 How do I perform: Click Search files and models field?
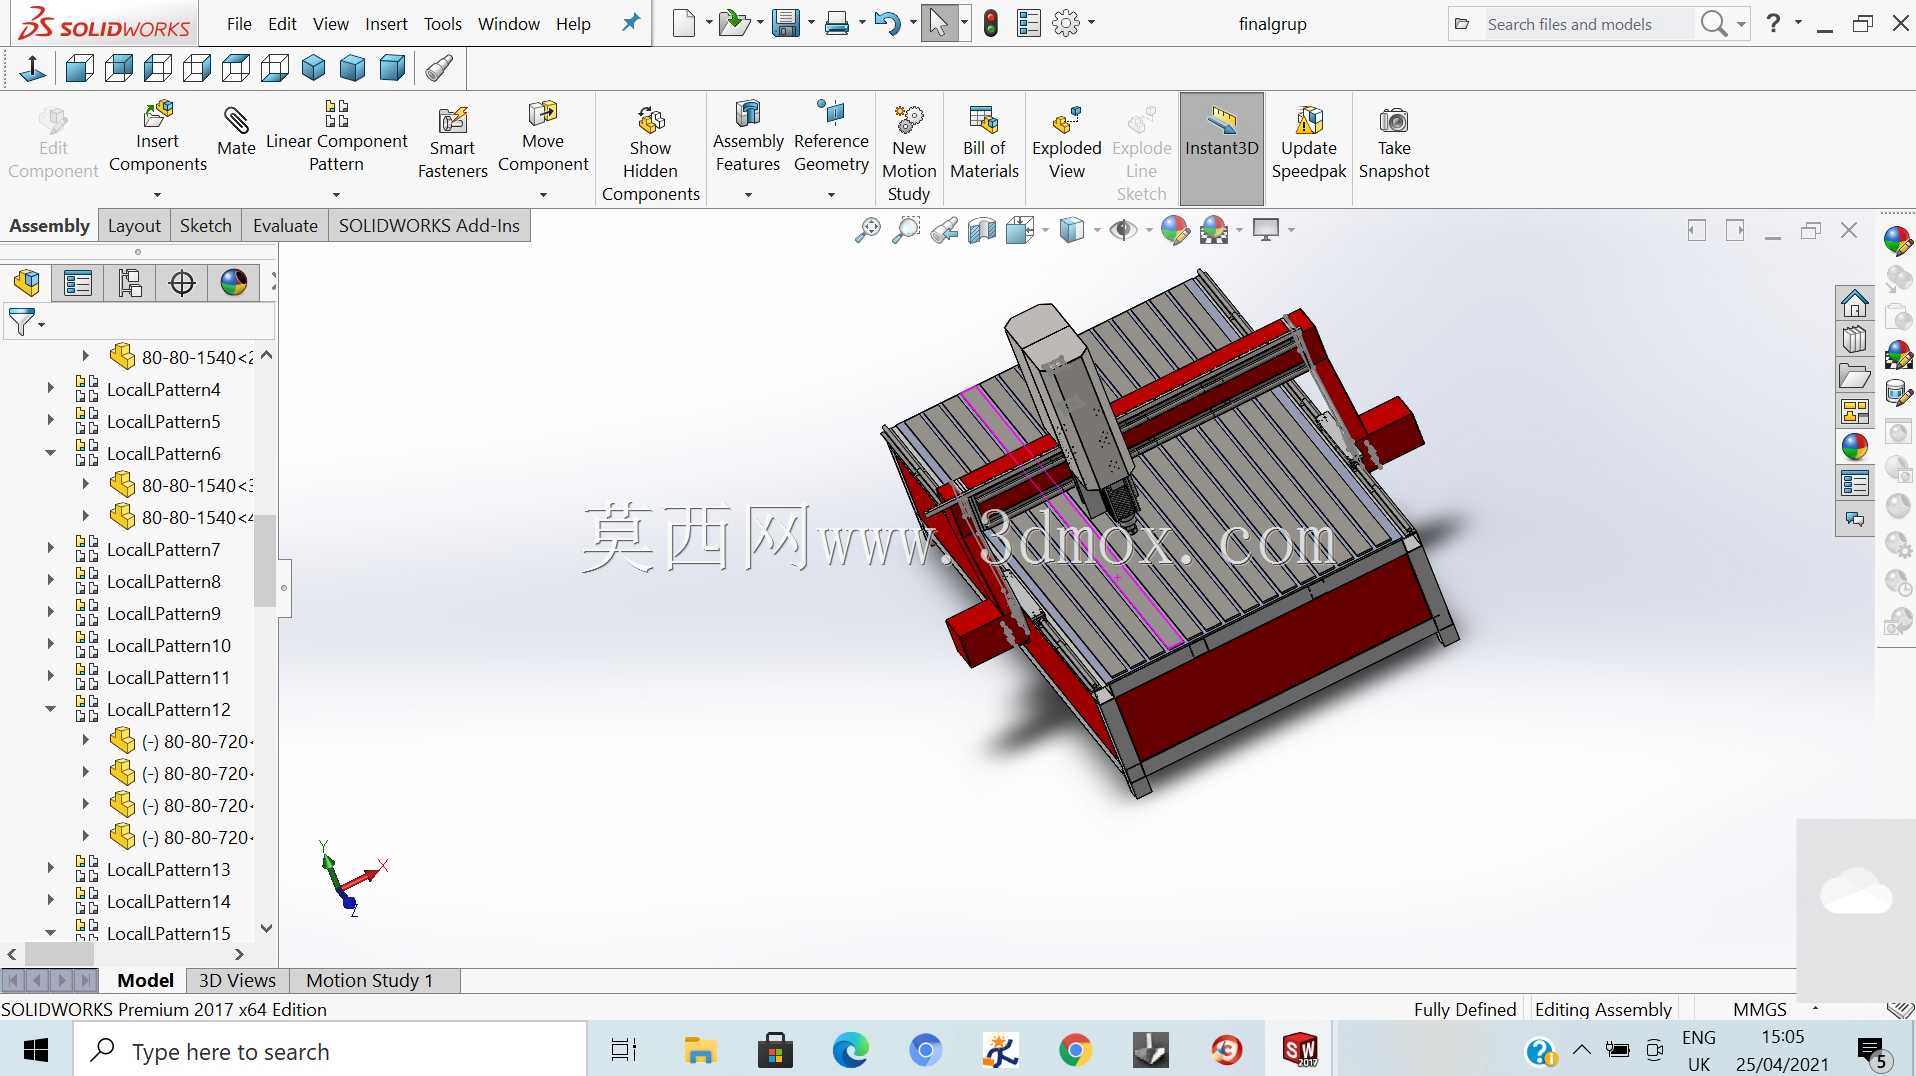coord(1588,24)
